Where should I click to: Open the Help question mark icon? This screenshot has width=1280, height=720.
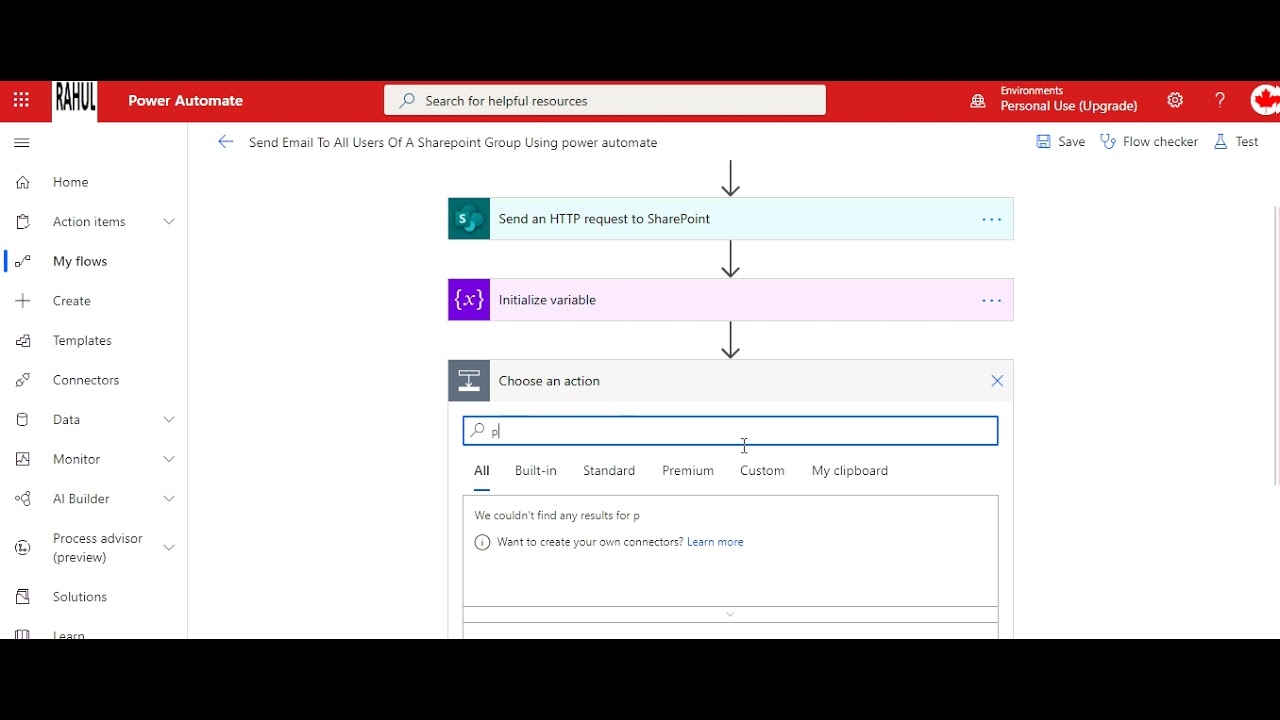click(x=1220, y=100)
